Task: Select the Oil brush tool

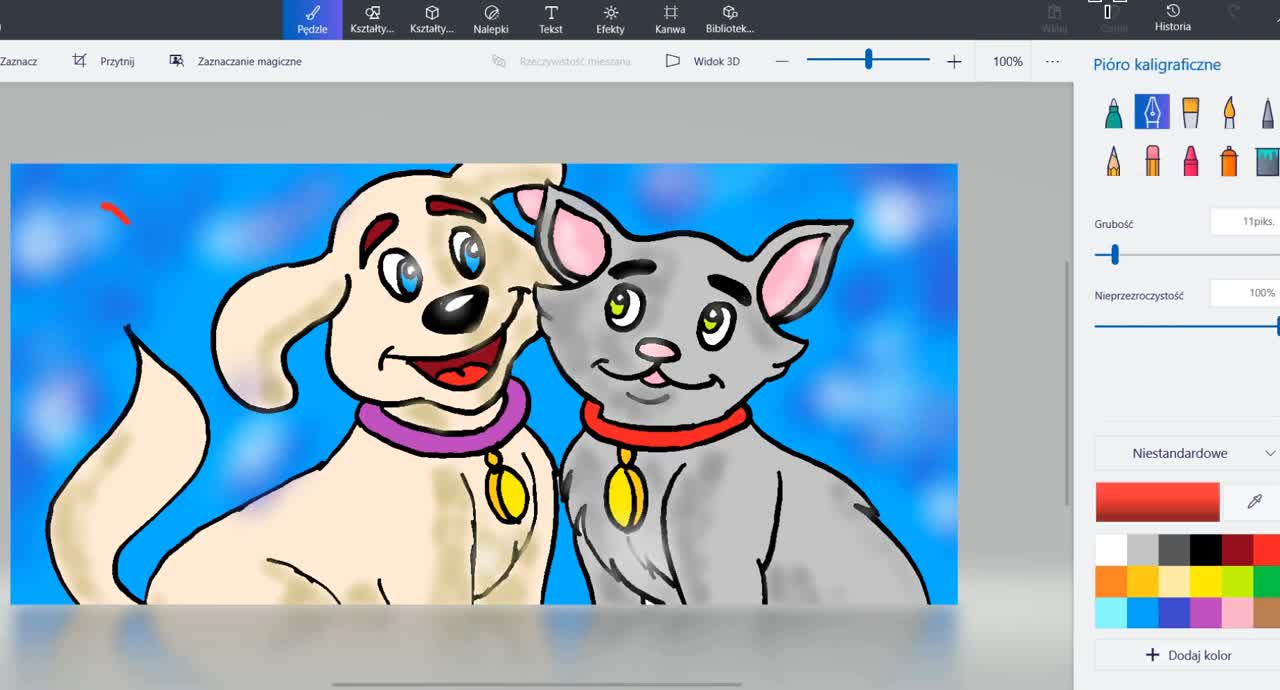Action: click(1190, 112)
